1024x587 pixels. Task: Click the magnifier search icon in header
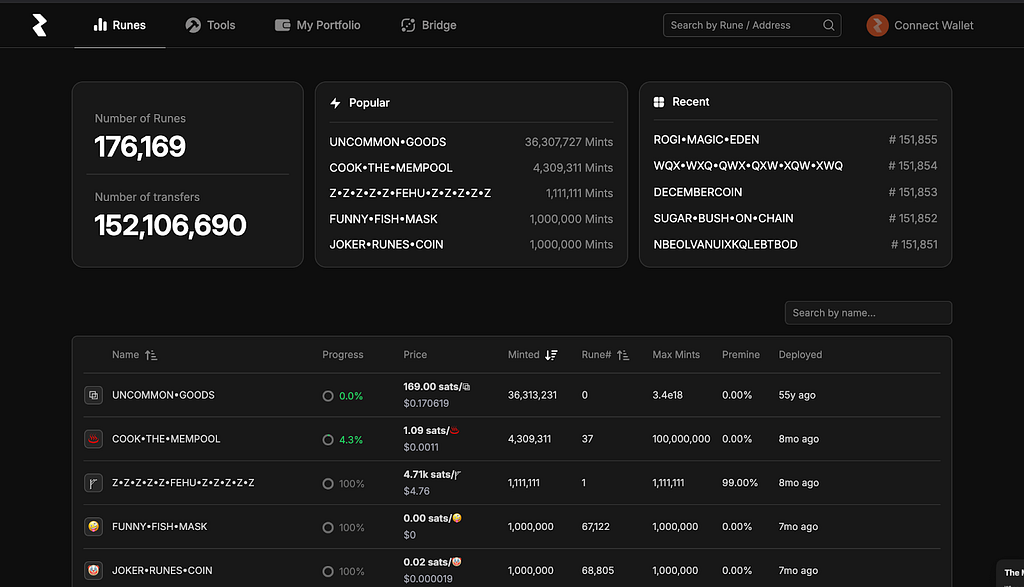pyautogui.click(x=828, y=25)
